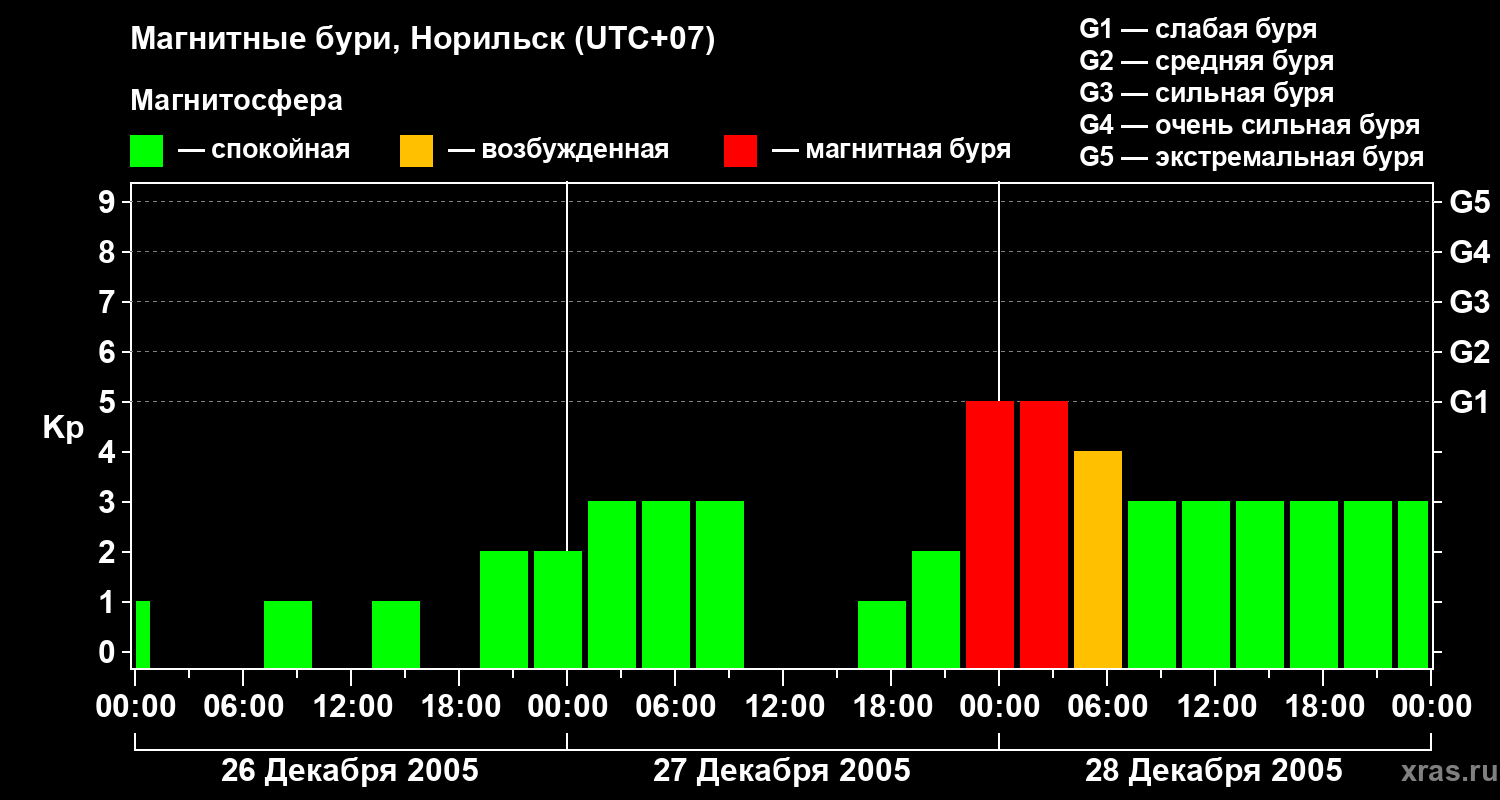Image resolution: width=1500 pixels, height=800 pixels.
Task: Click the 'Kp' axis title
Action: [x=63, y=428]
